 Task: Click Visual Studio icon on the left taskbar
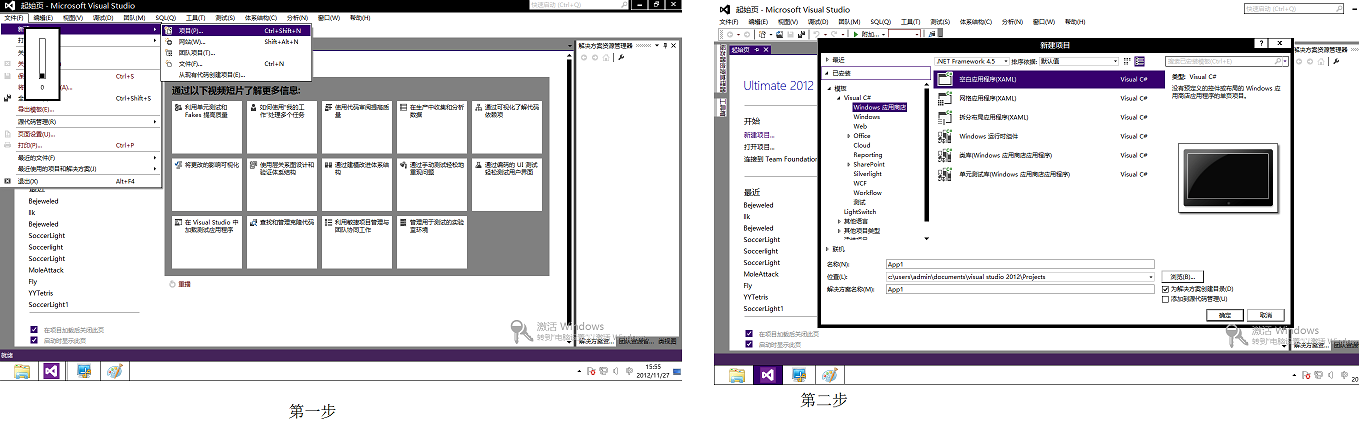53,371
